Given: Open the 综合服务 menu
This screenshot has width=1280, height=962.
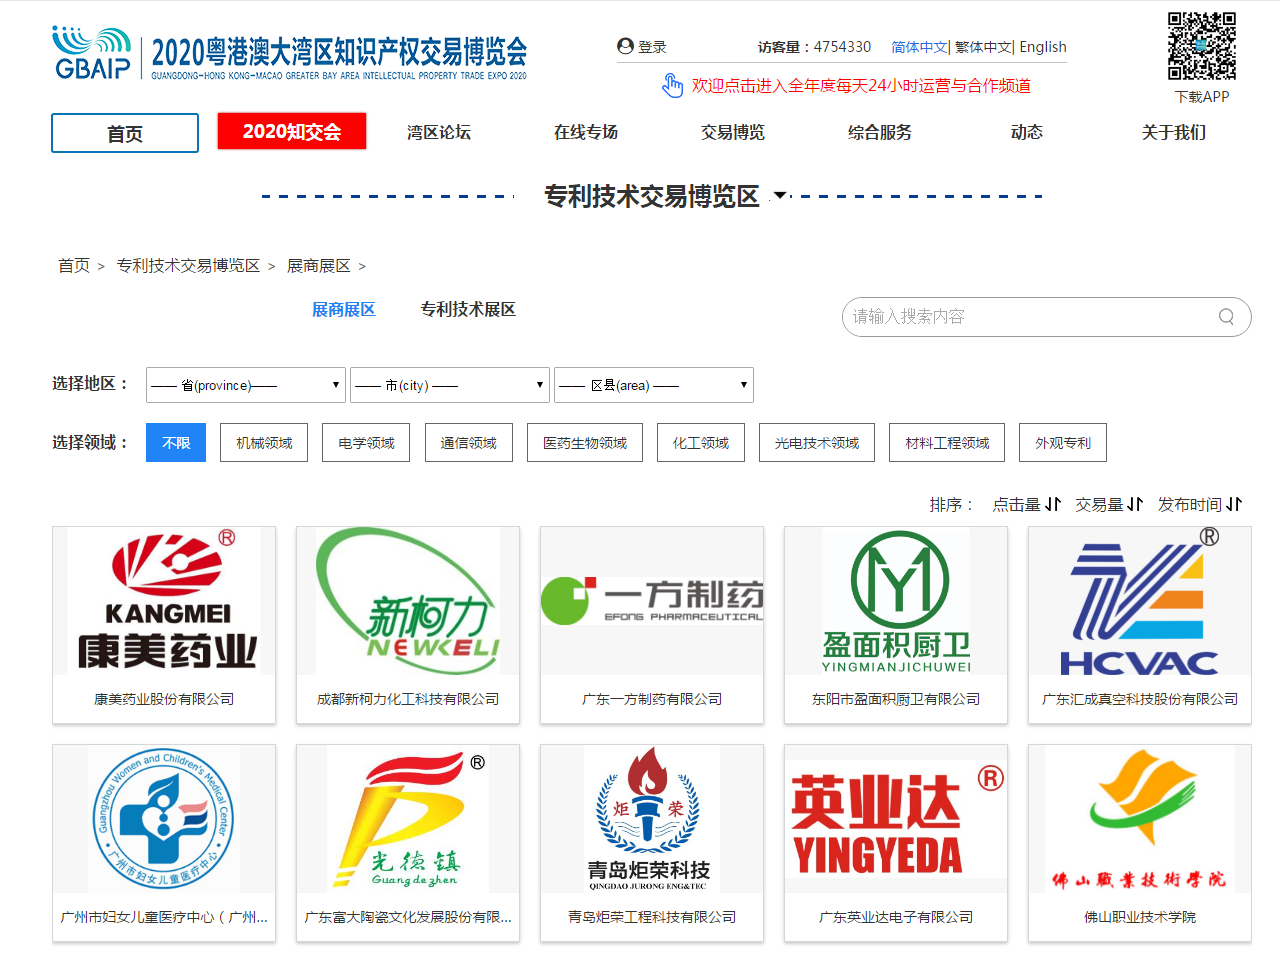Looking at the screenshot, I should click(x=880, y=132).
